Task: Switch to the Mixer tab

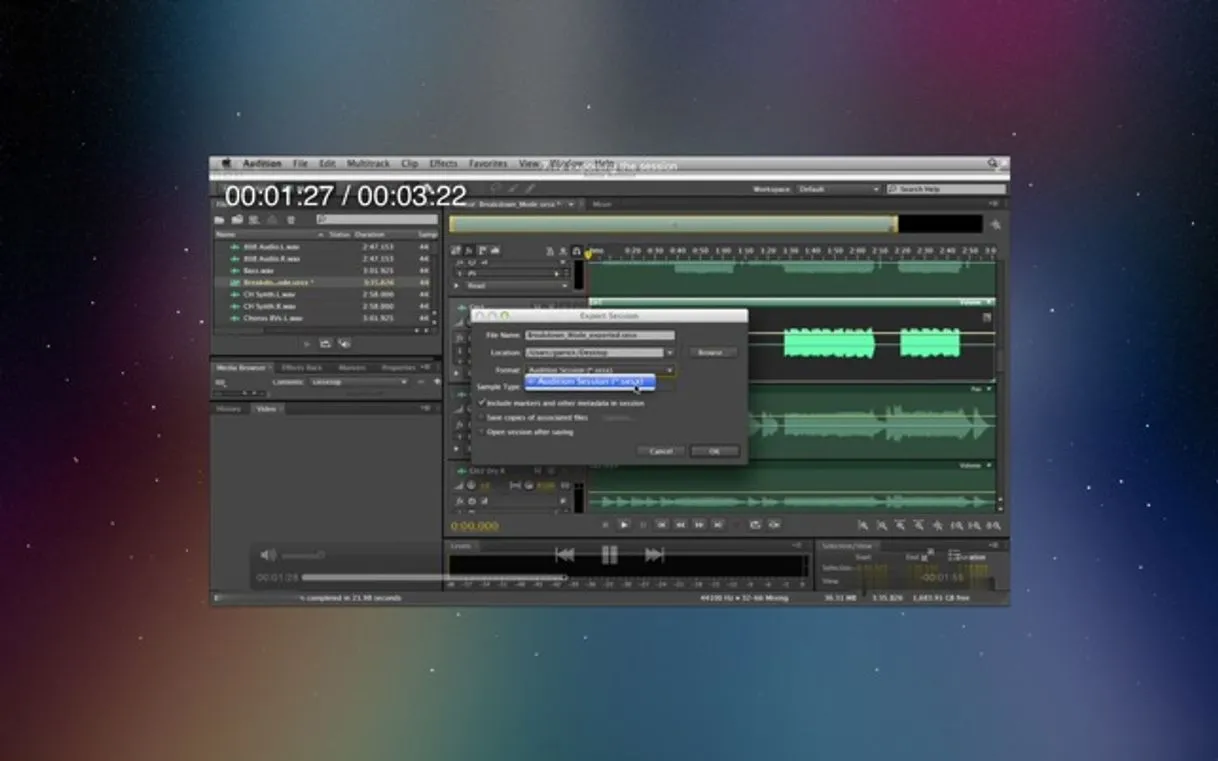Action: point(601,204)
